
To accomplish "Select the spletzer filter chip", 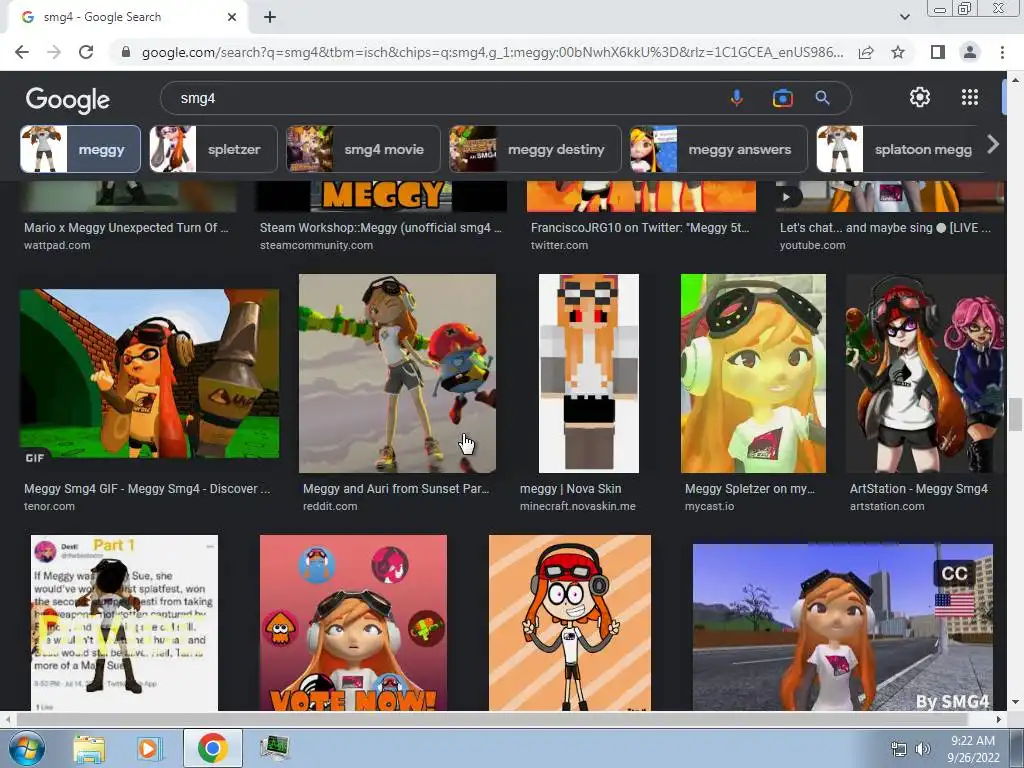I will (214, 149).
